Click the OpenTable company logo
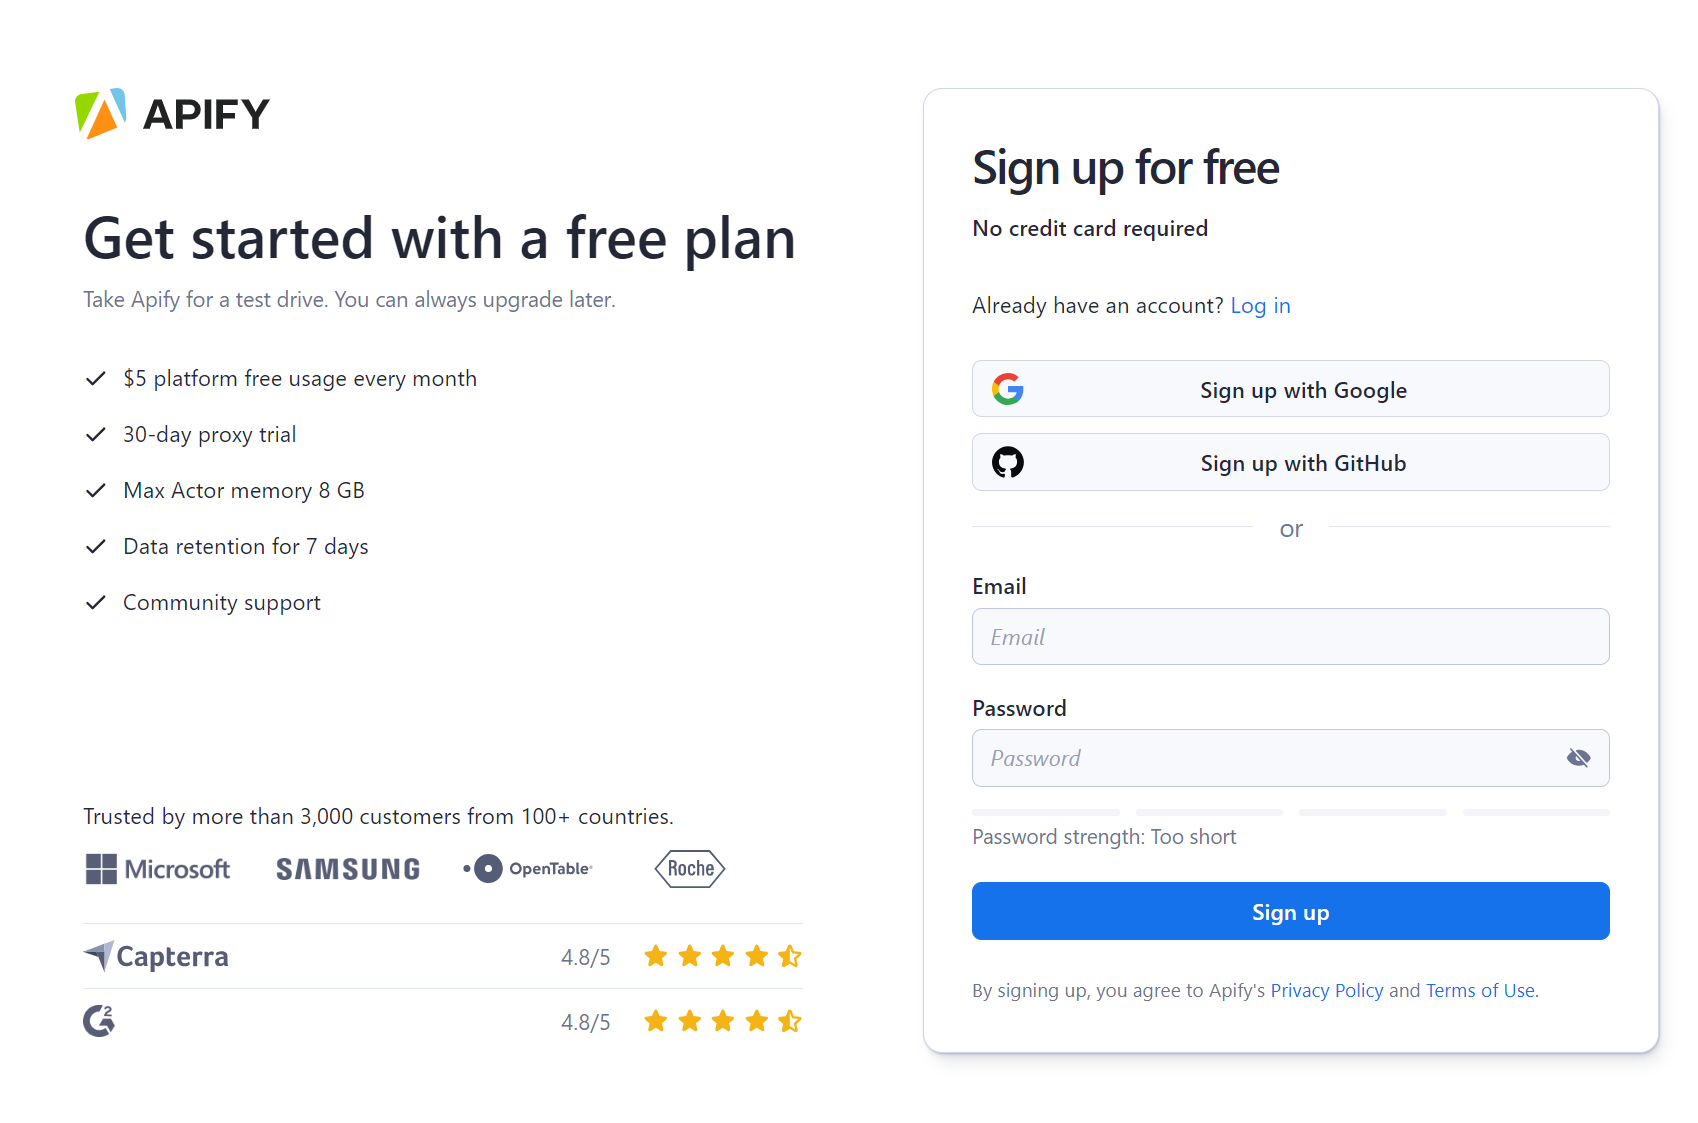Viewport: 1698px width, 1123px height. coord(527,868)
